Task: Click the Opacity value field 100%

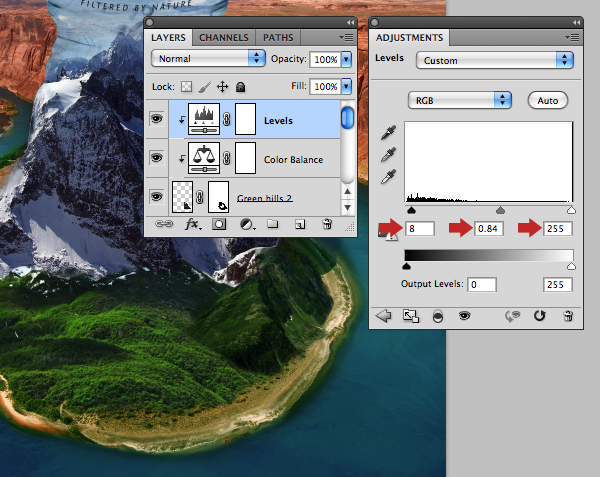Action: (325, 59)
